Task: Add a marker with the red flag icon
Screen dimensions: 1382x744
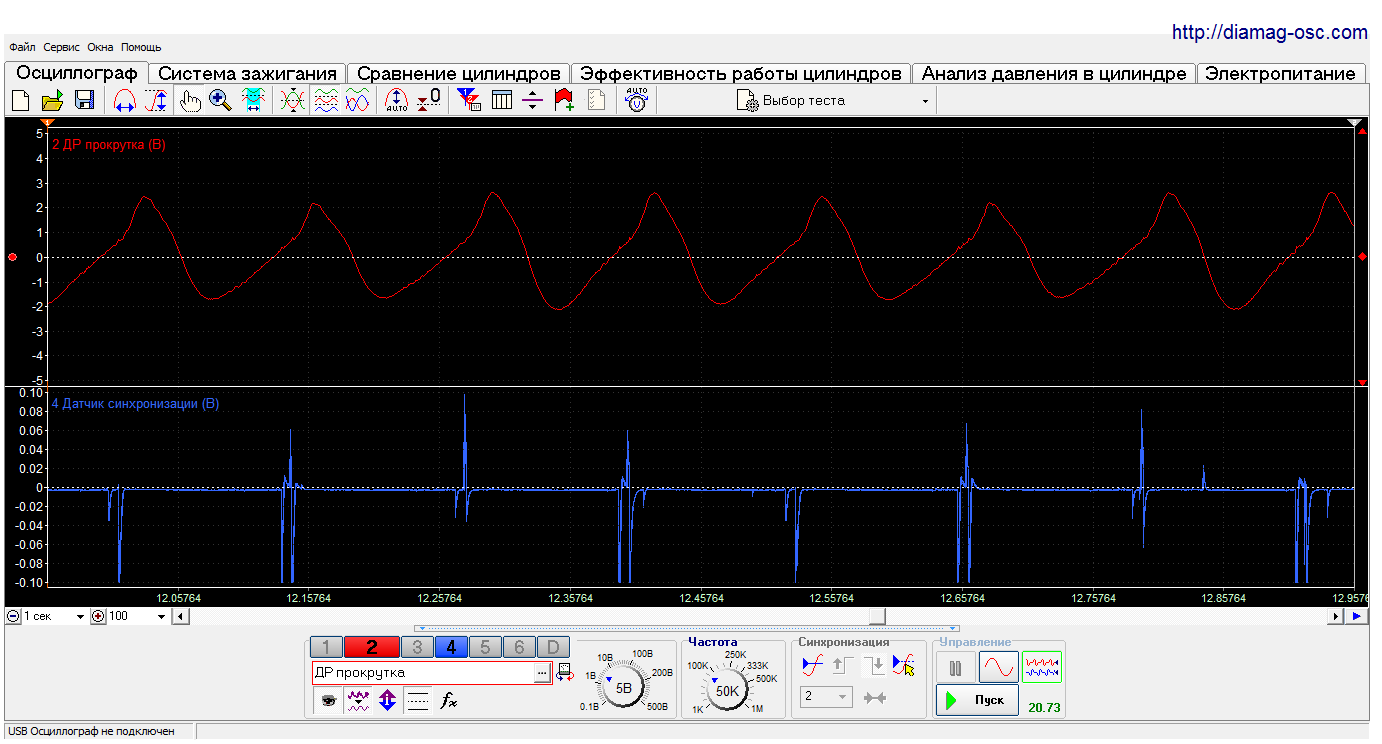Action: [564, 100]
